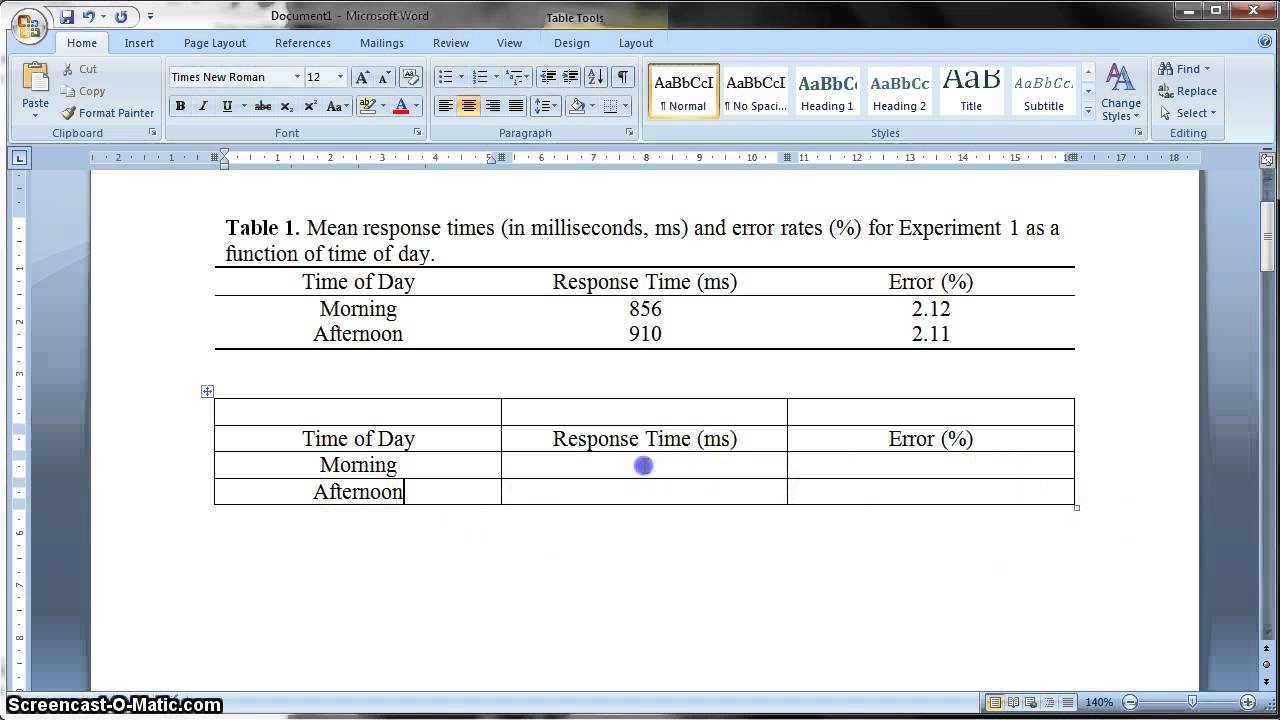Click the Sort icon in Paragraph group
Screen dimensions: 1280x720
pos(595,77)
